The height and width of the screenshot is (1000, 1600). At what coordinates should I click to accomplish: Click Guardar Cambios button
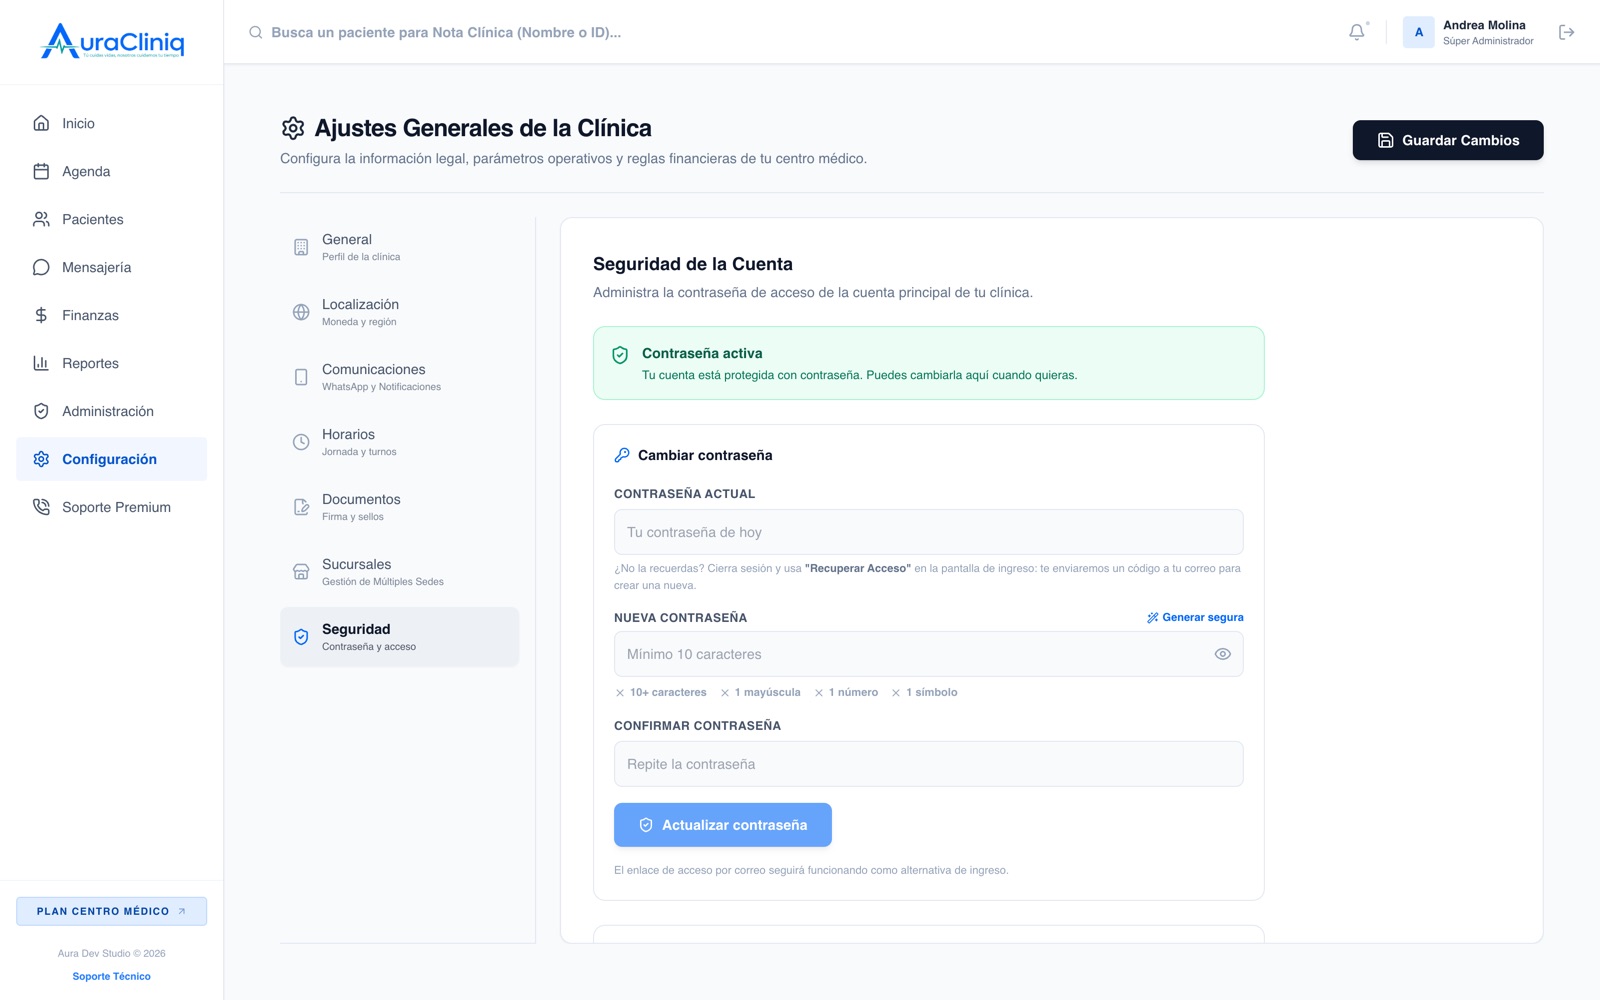coord(1448,140)
